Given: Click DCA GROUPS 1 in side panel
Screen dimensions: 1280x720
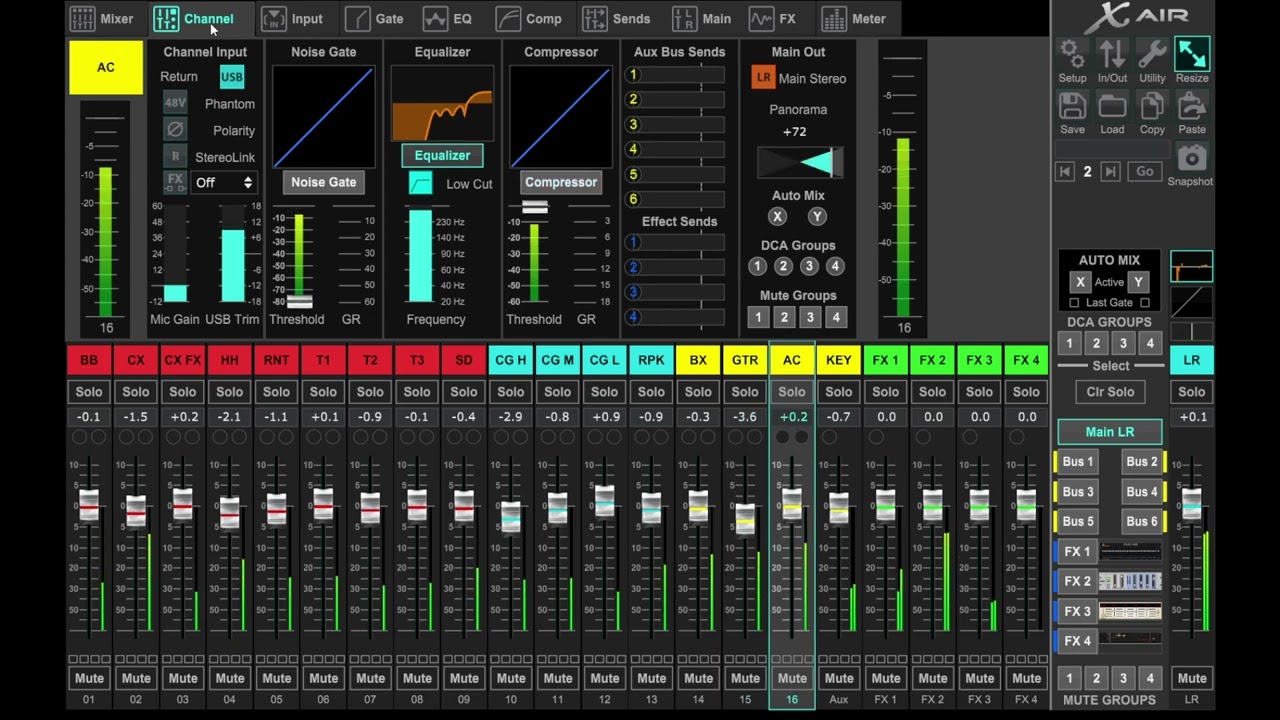Looking at the screenshot, I should [1069, 344].
